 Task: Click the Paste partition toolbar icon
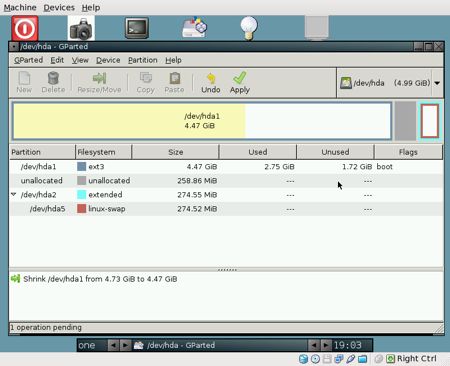pyautogui.click(x=174, y=82)
